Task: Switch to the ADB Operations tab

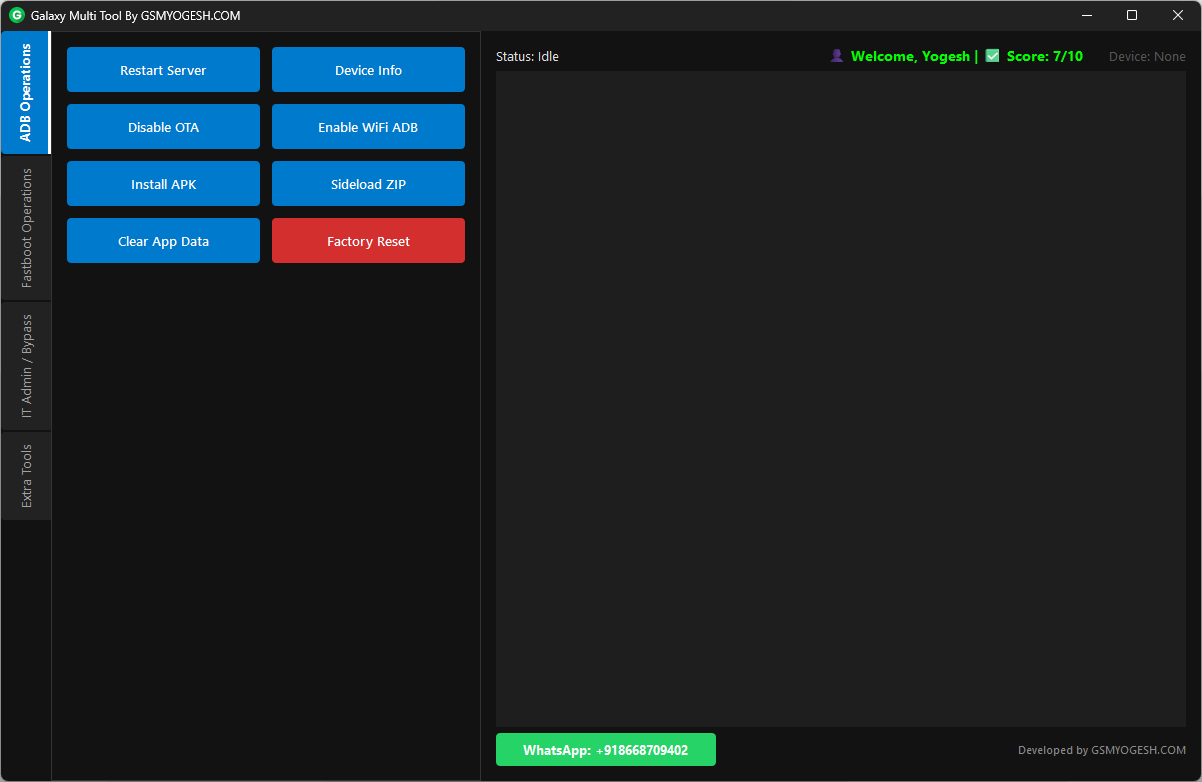Action: pyautogui.click(x=26, y=93)
